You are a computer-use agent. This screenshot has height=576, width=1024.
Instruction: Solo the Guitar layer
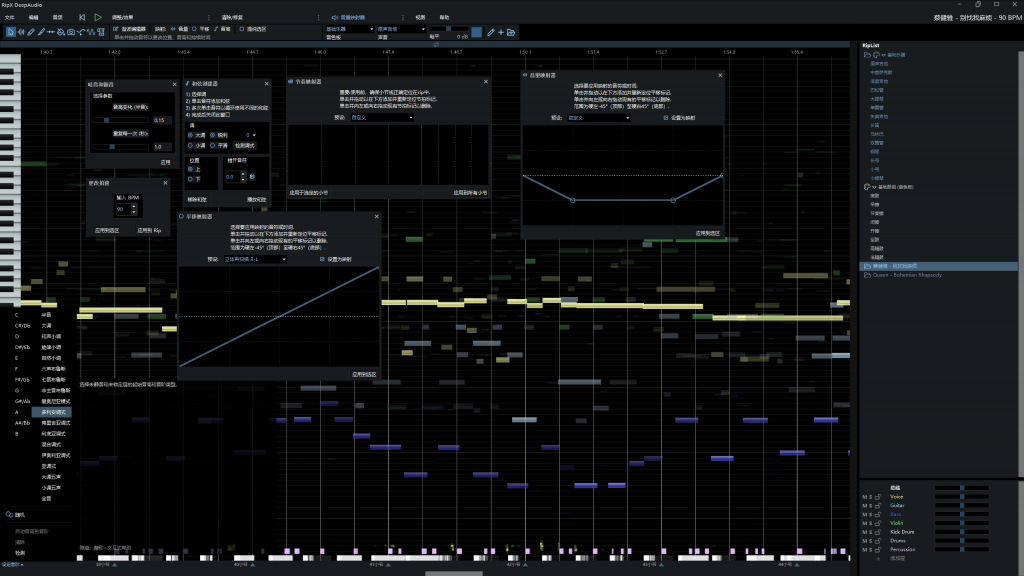[870, 505]
